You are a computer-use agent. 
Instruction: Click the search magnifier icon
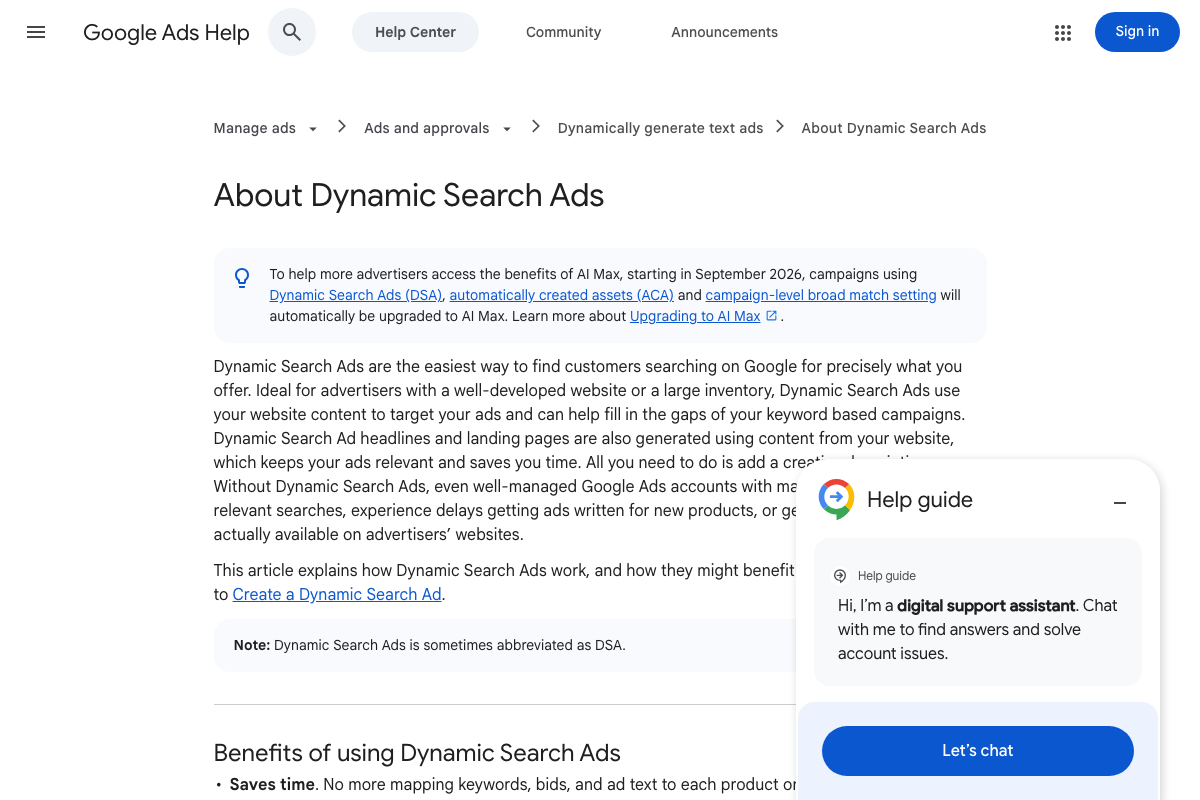[292, 32]
